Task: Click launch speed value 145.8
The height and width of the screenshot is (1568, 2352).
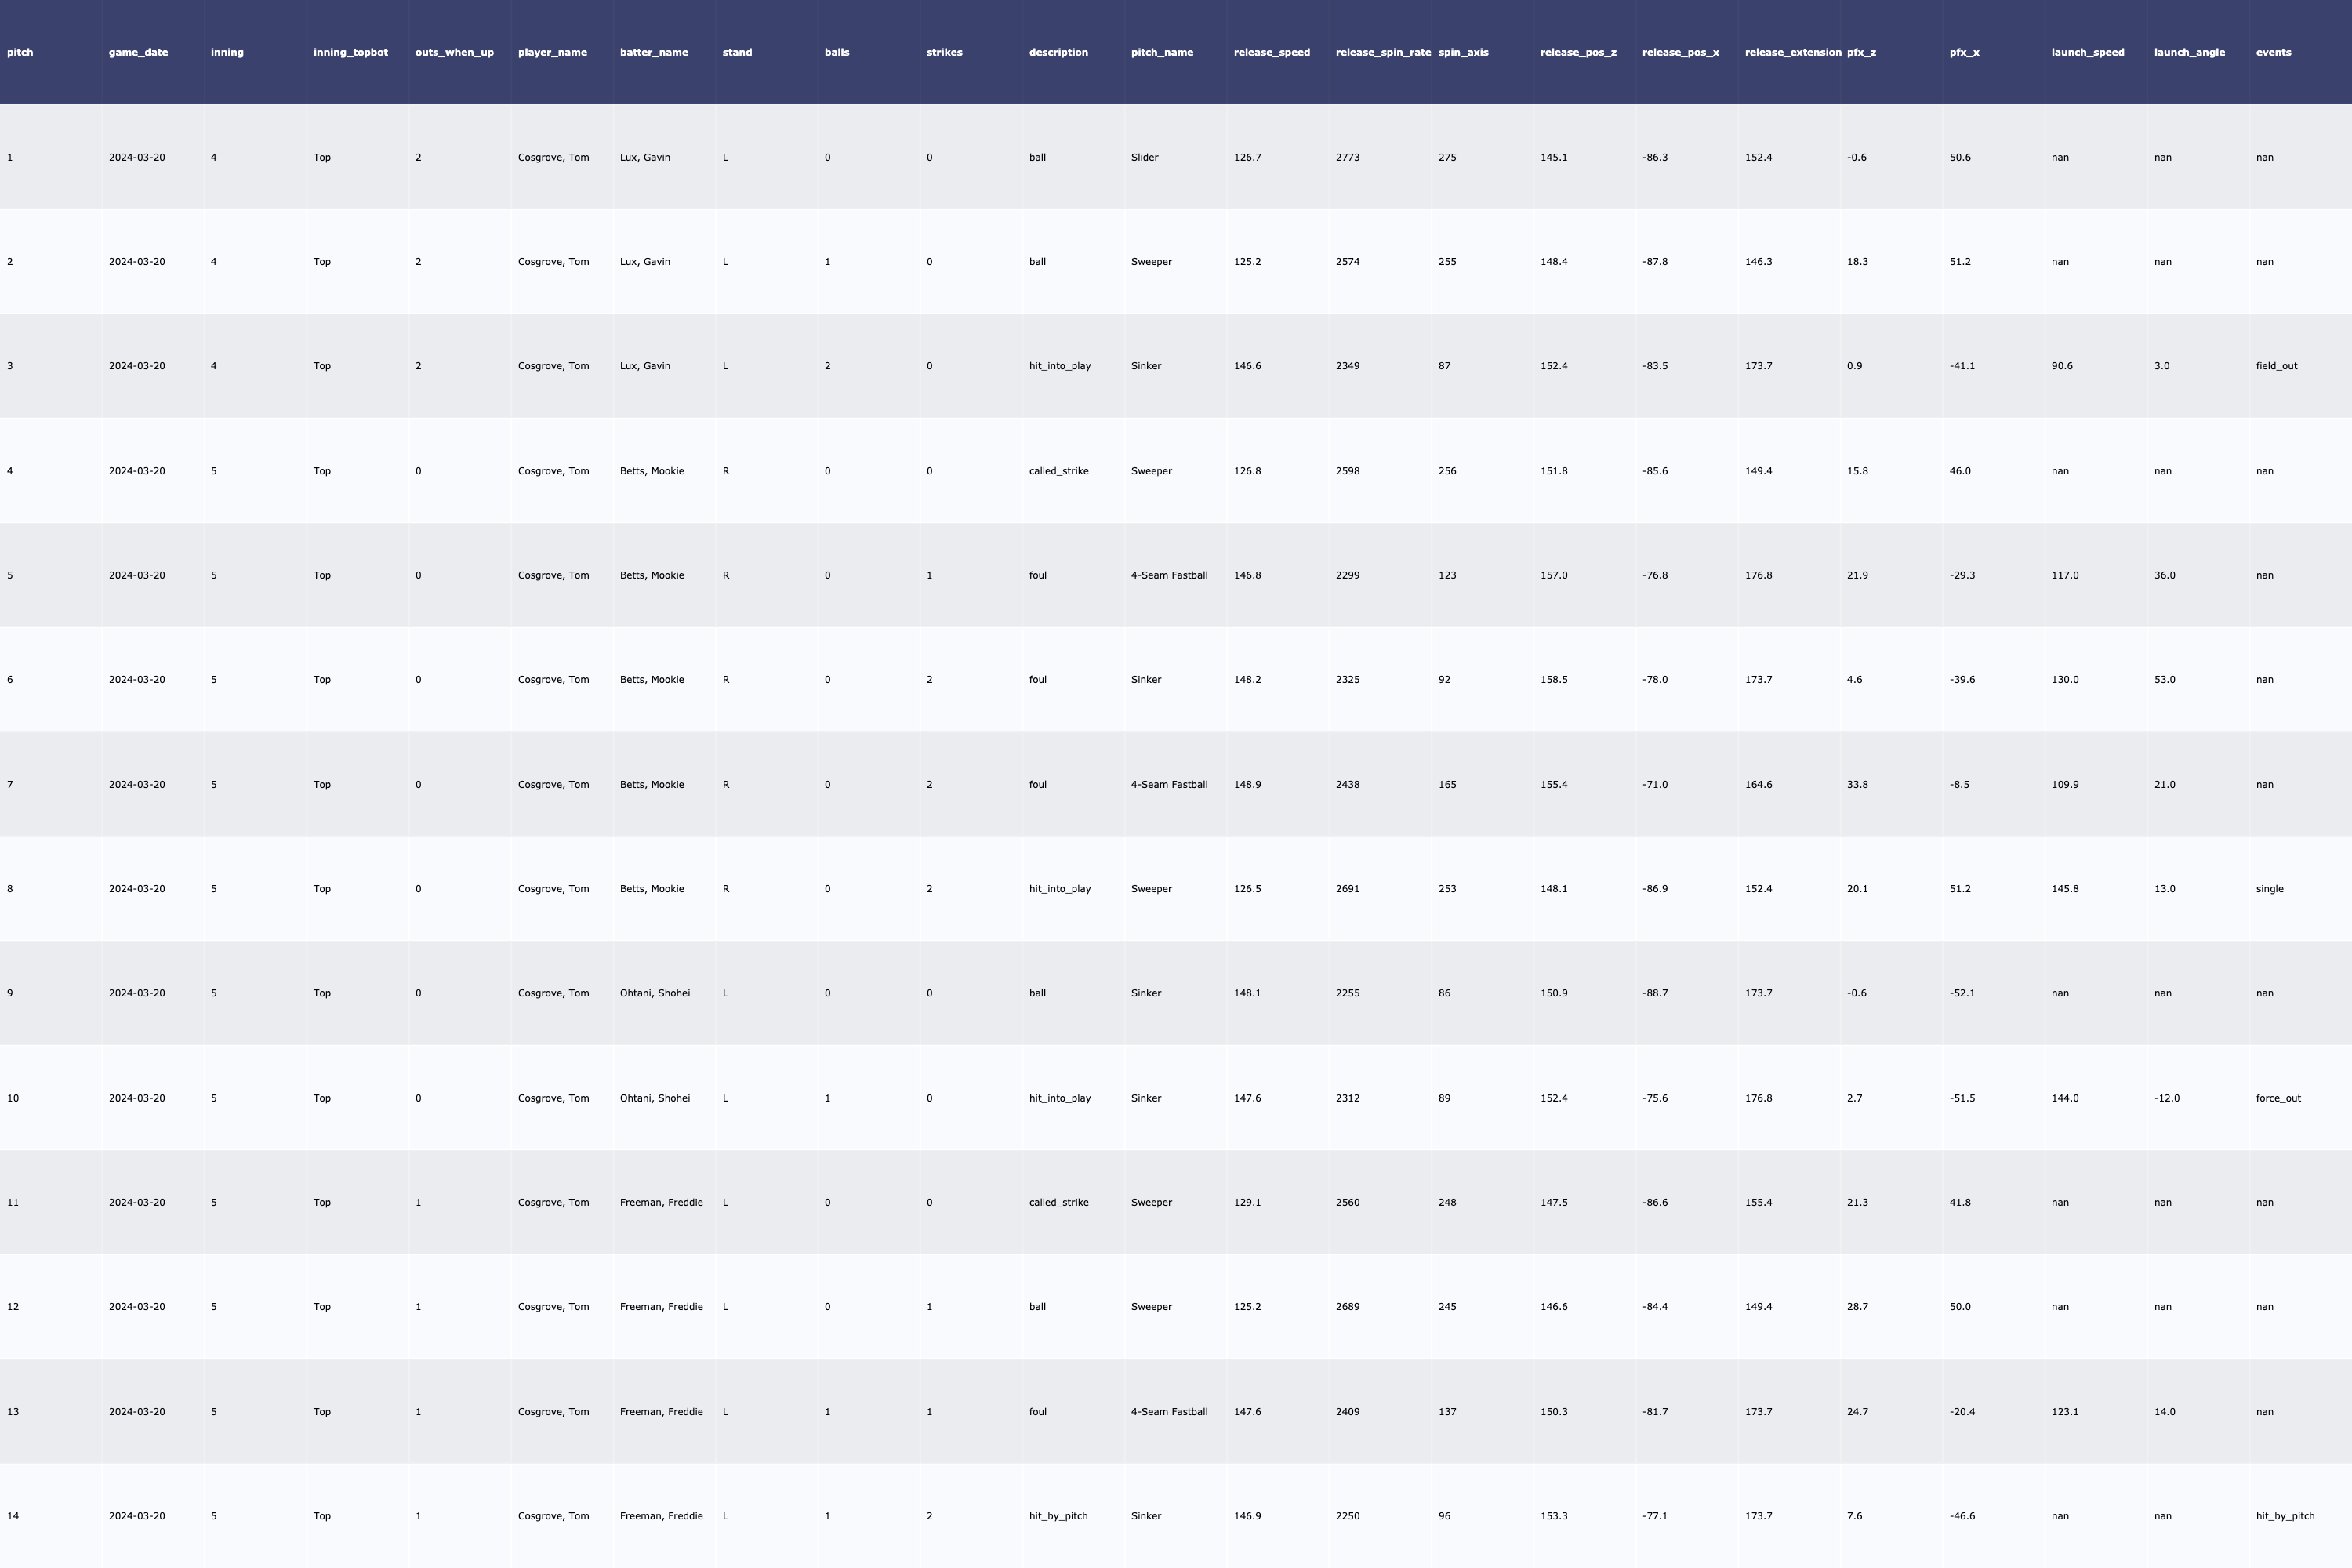Action: pos(2064,889)
